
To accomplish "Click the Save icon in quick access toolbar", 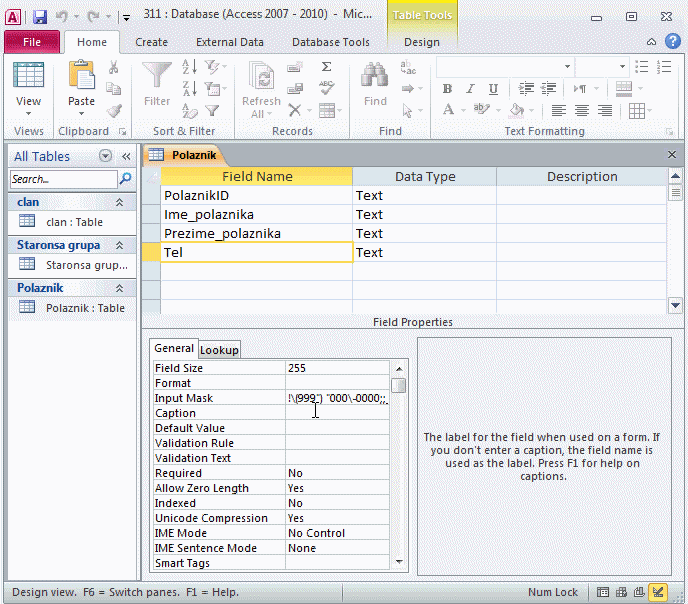I will (x=40, y=17).
